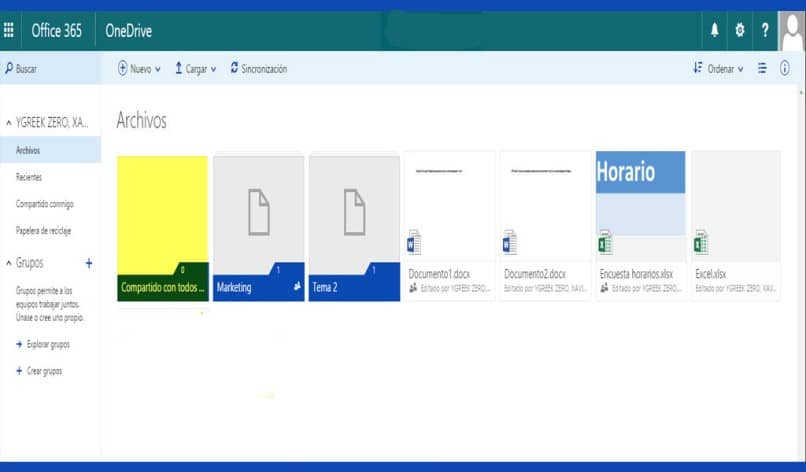Open the Tema 2 folder tile
806x472 pixels.
(354, 228)
